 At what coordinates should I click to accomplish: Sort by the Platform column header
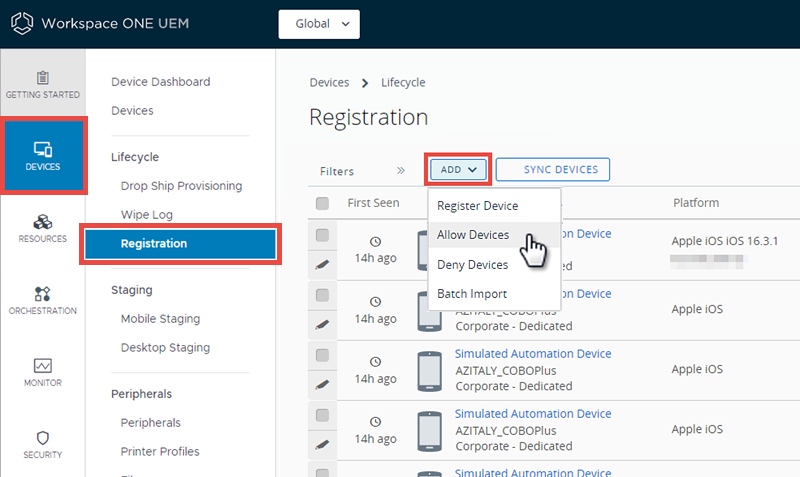pos(696,203)
